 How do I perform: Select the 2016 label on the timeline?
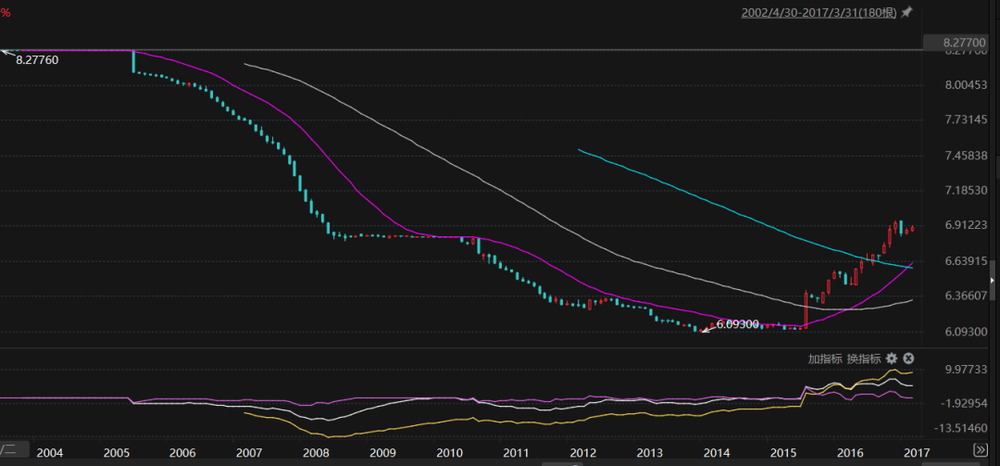click(x=849, y=453)
